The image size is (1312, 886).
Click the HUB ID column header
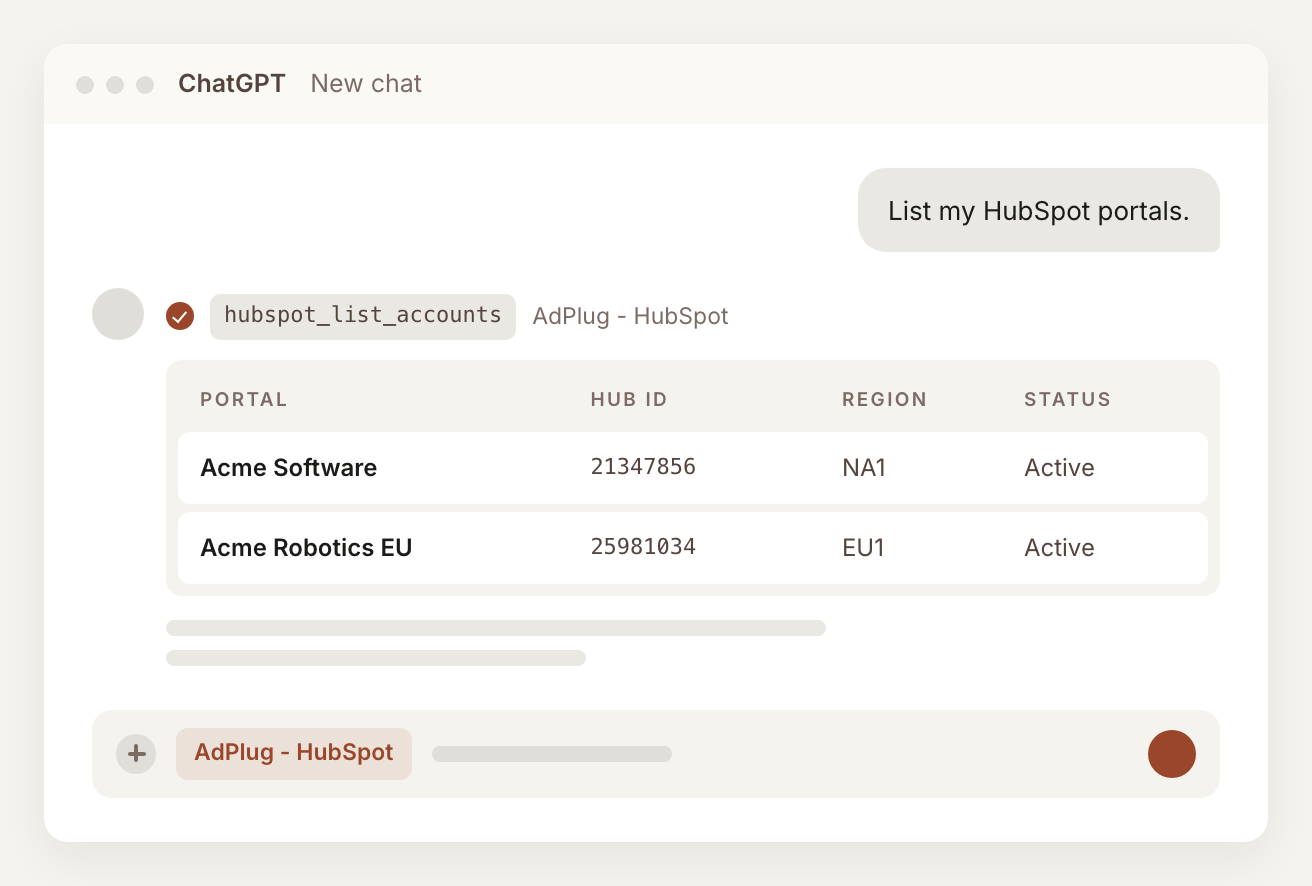coord(629,400)
